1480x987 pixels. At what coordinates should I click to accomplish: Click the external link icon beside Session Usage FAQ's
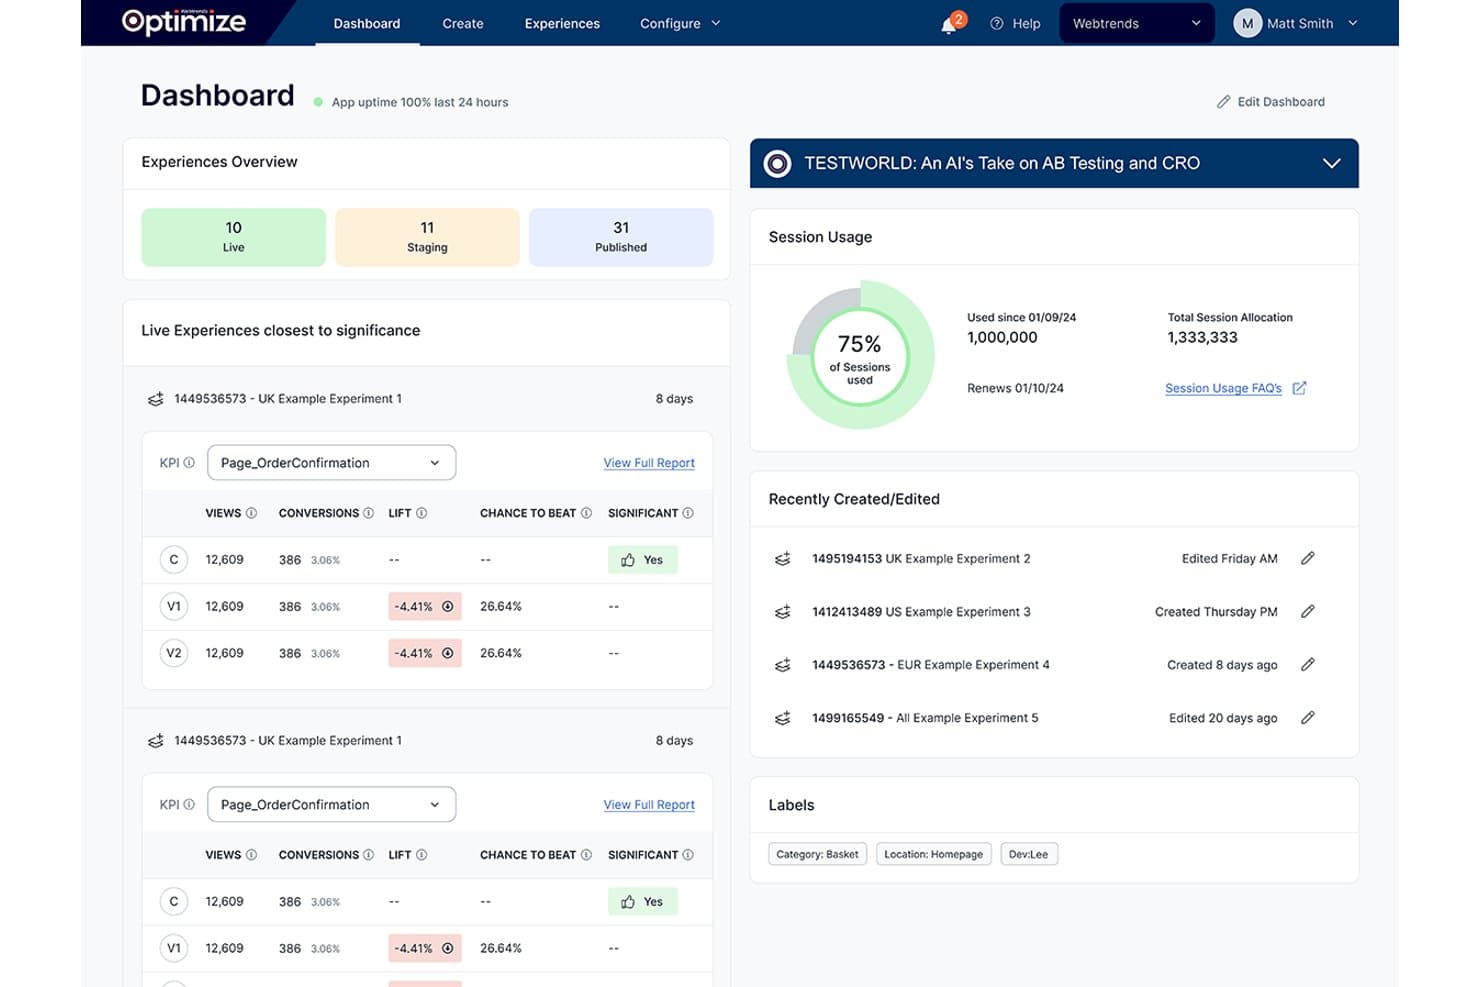coord(1299,388)
